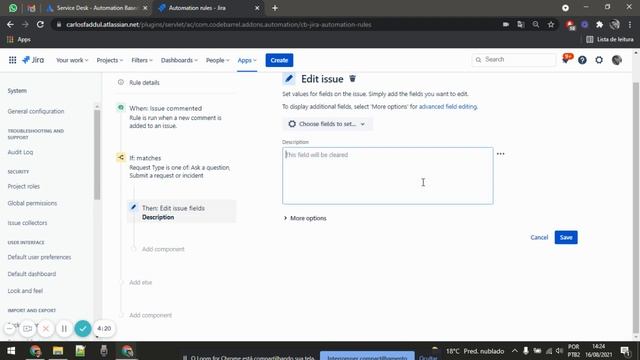Click Add else branch
The width and height of the screenshot is (640, 360).
(x=140, y=282)
